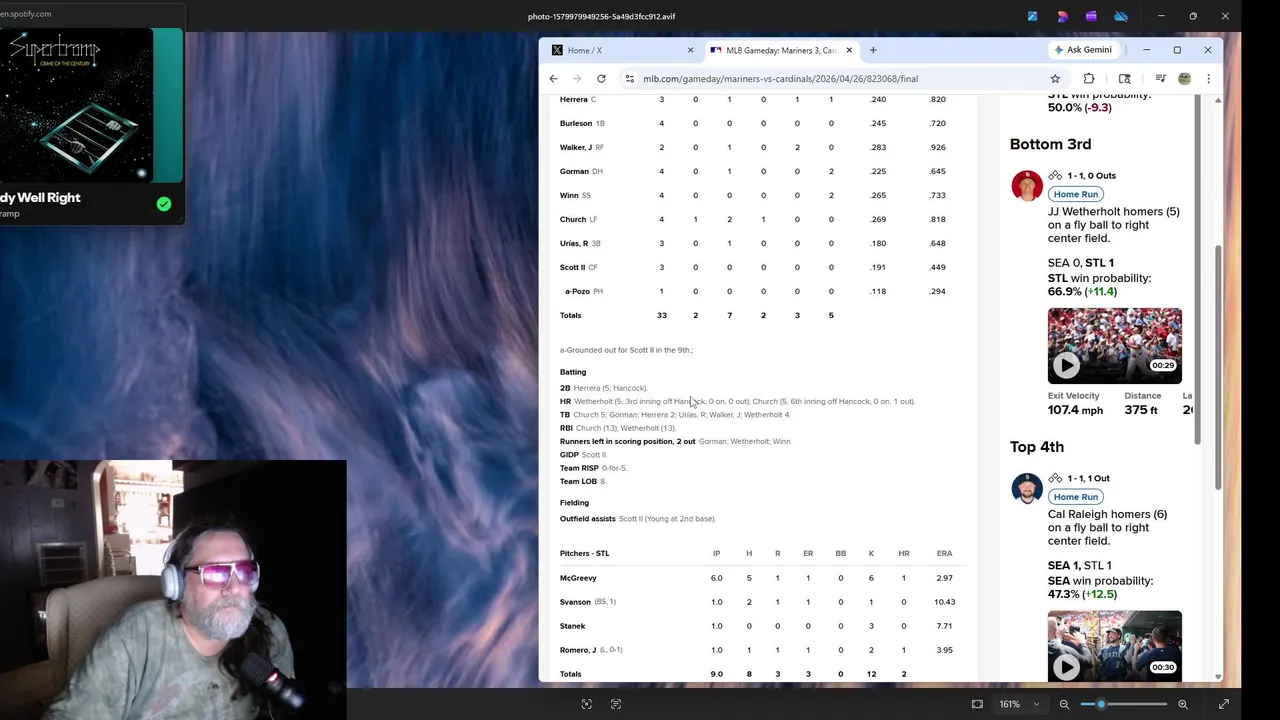Screen dimensions: 1280x720
Task: Play the Wetherholt home run video
Action: point(1066,365)
